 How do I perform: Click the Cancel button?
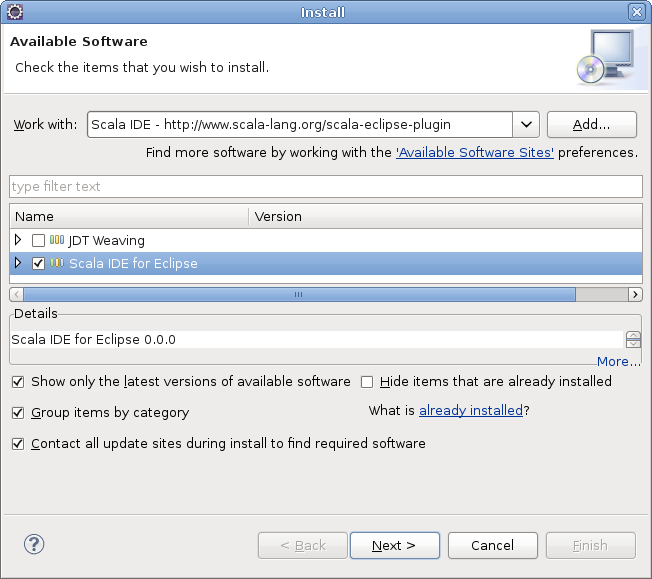492,545
